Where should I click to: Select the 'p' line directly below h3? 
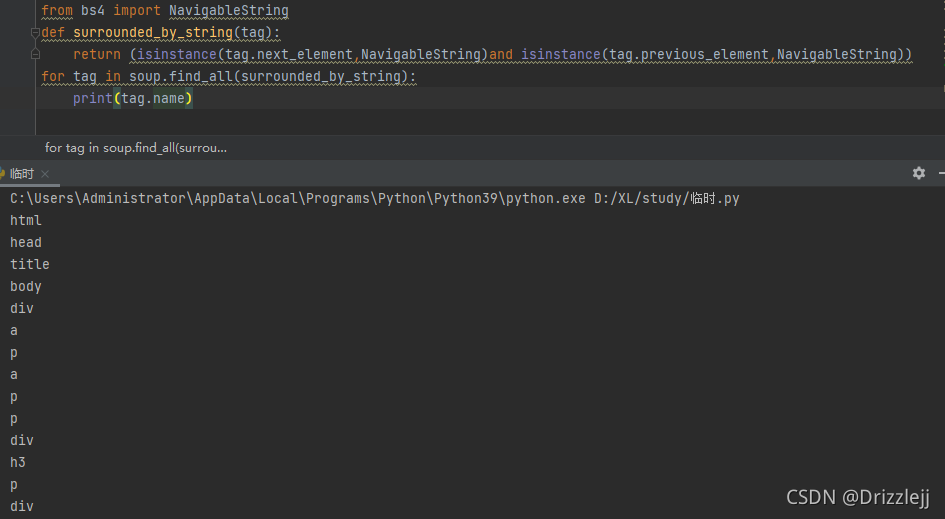14,485
